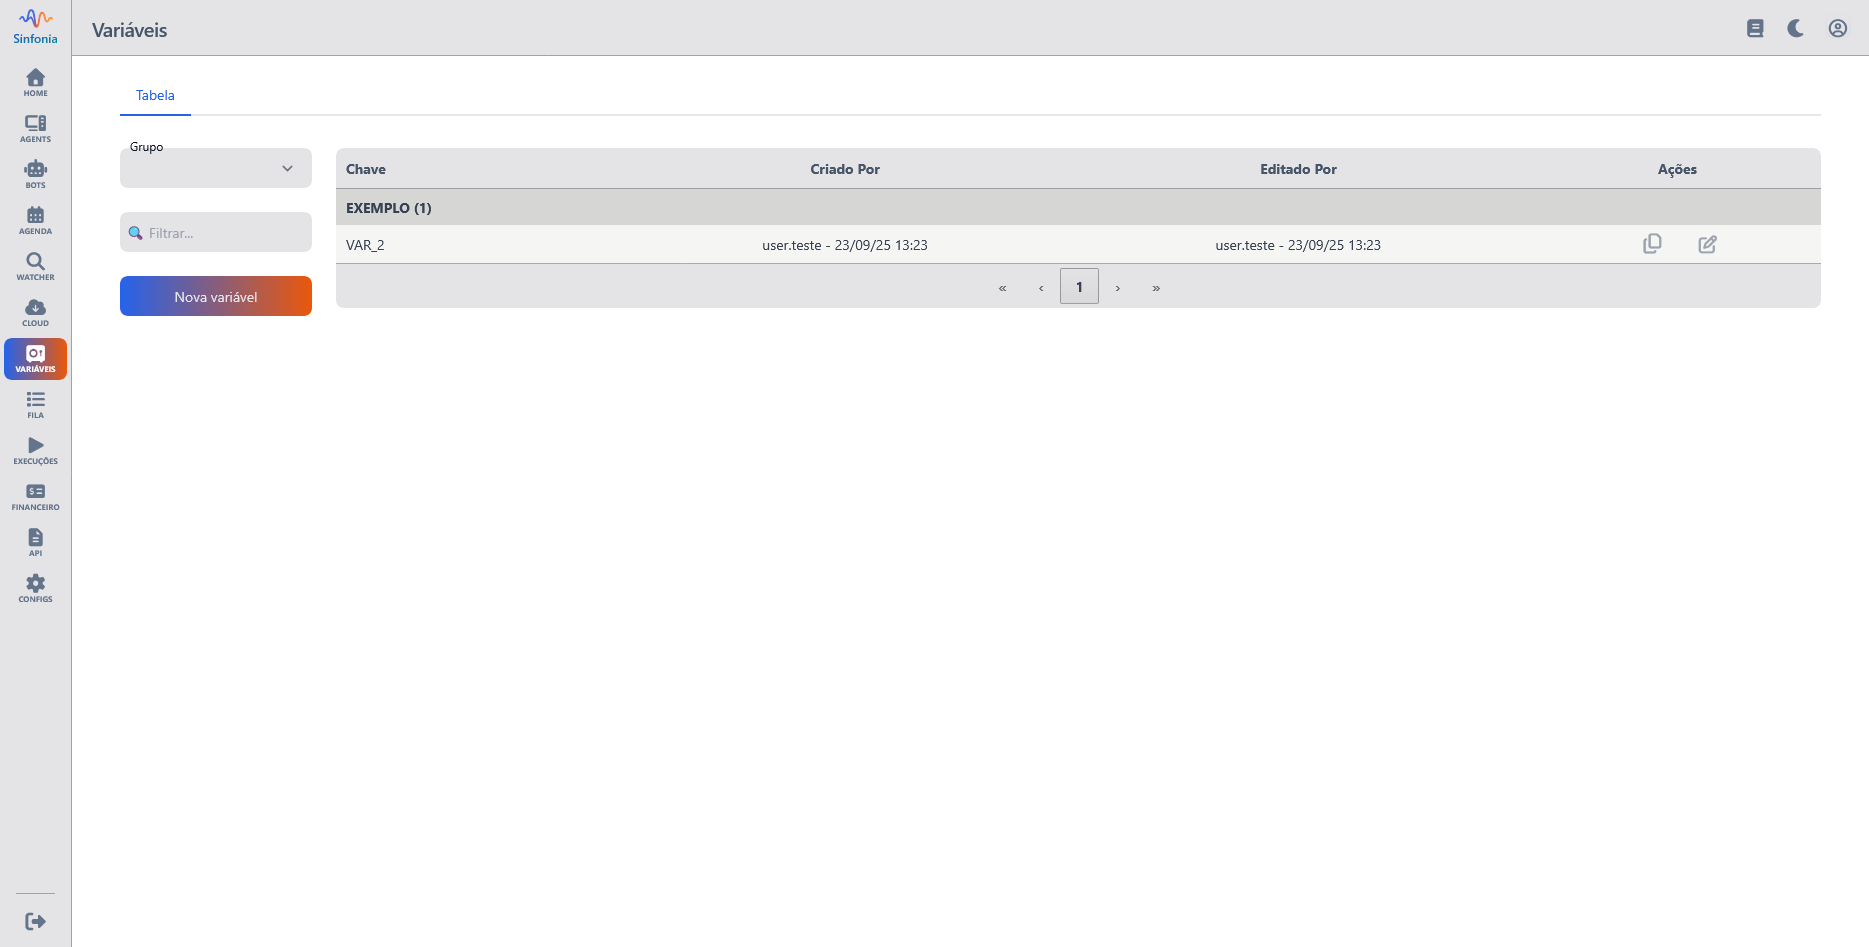
Task: Click the Financeiro sidebar icon
Action: click(35, 497)
